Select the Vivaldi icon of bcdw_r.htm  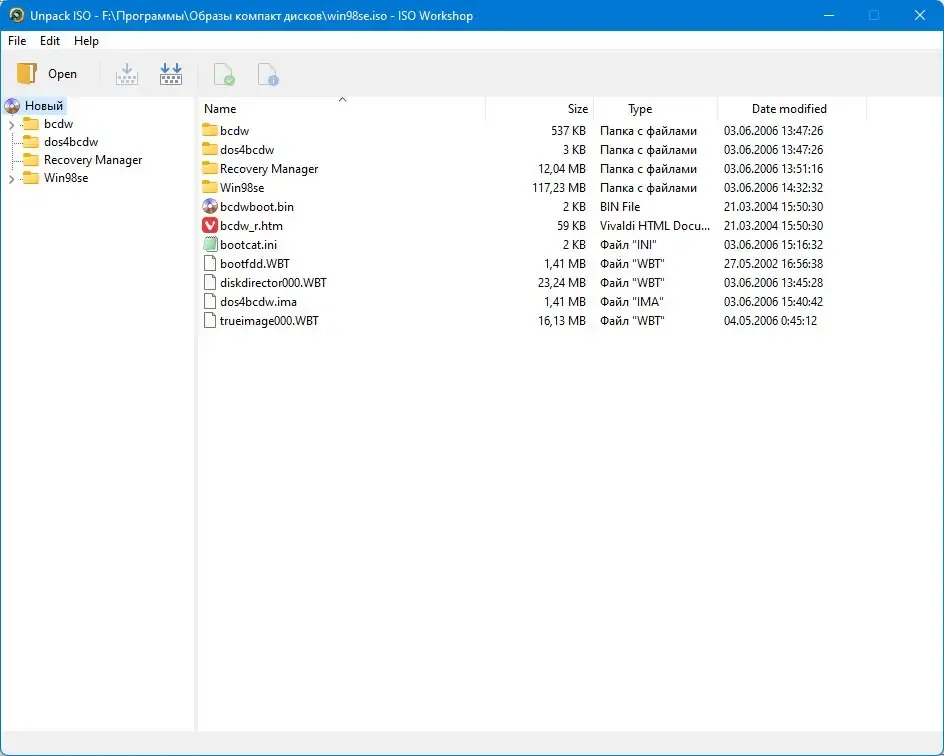pyautogui.click(x=210, y=226)
